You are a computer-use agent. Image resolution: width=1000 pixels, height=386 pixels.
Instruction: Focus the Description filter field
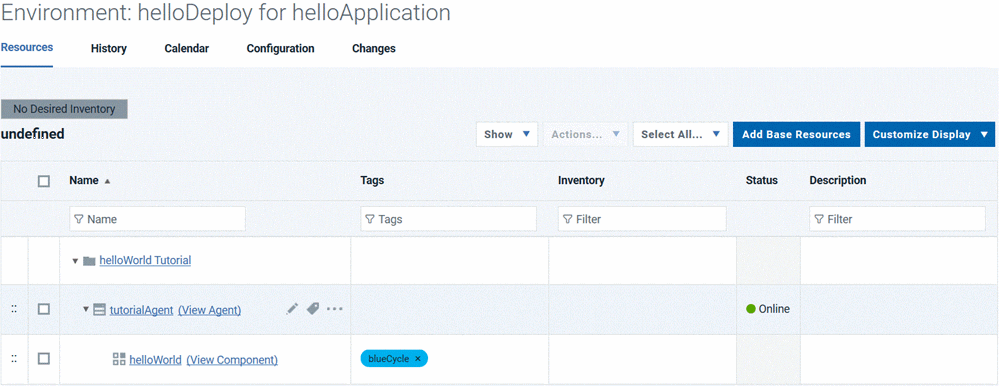coord(897,219)
